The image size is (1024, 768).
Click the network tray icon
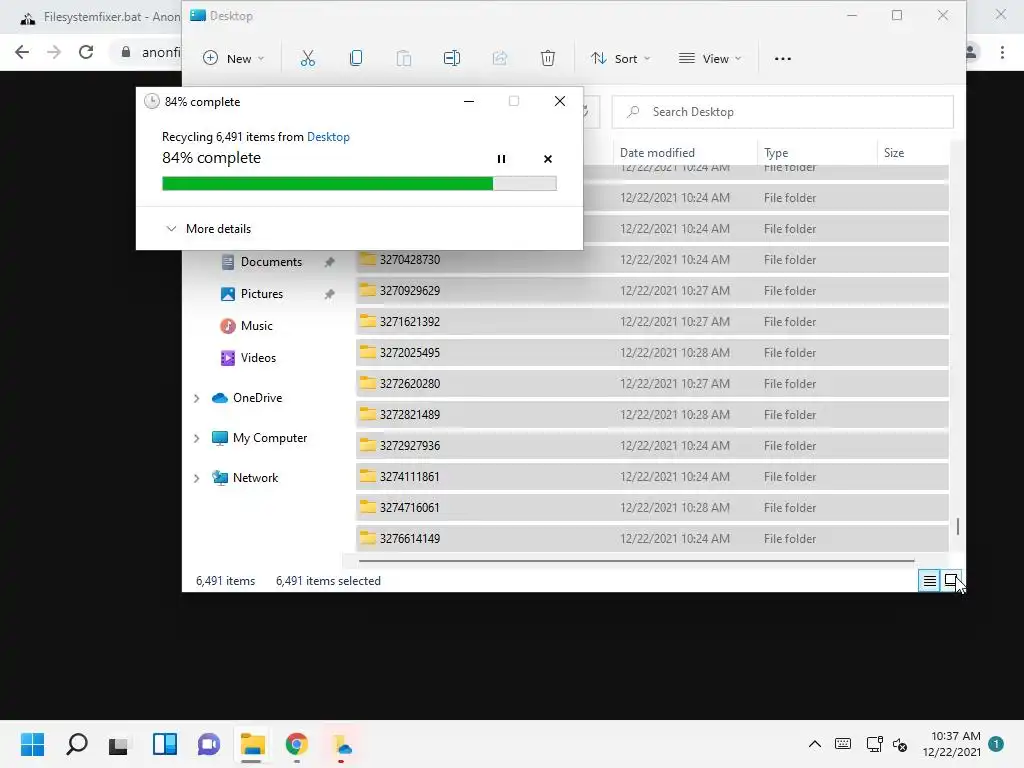[874, 744]
